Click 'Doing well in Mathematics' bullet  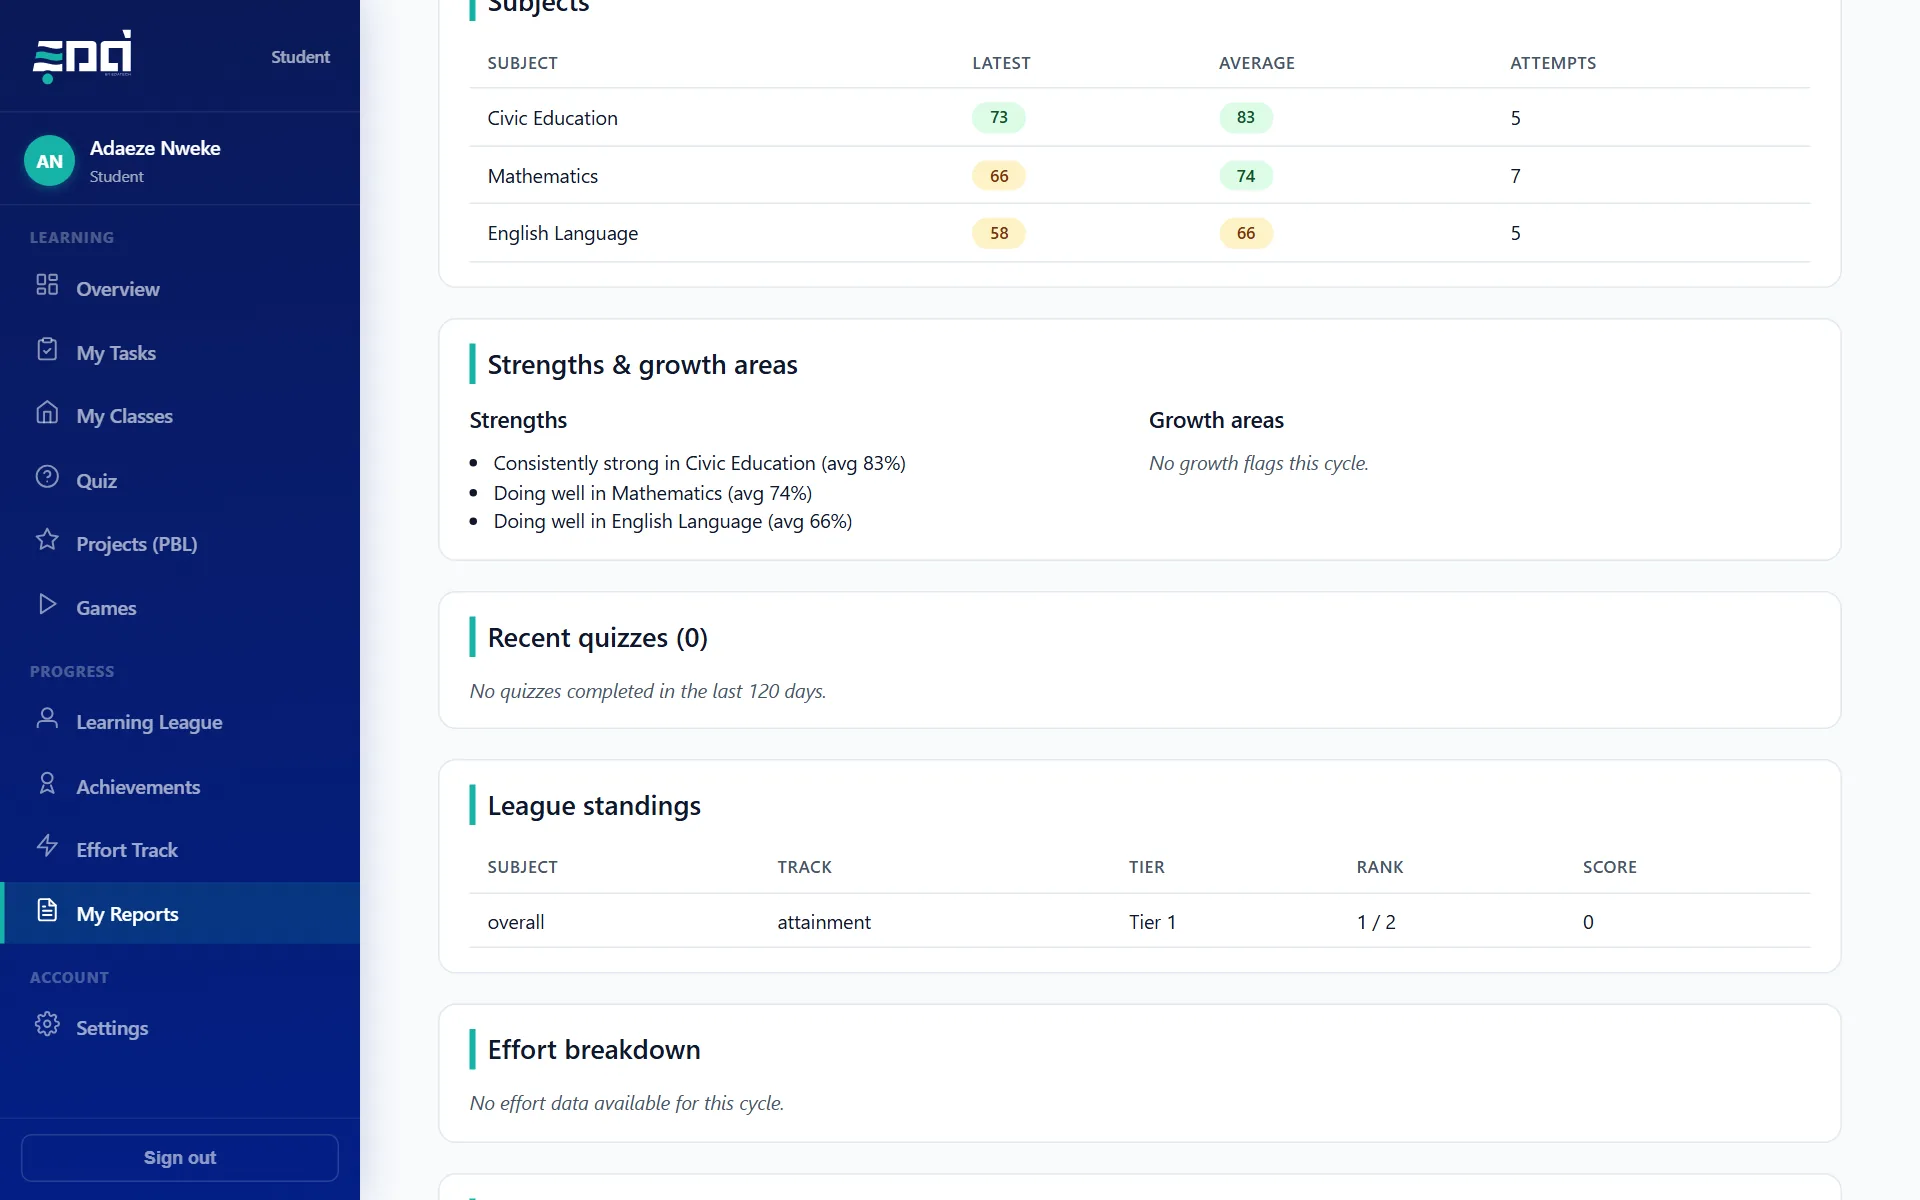[x=652, y=493]
